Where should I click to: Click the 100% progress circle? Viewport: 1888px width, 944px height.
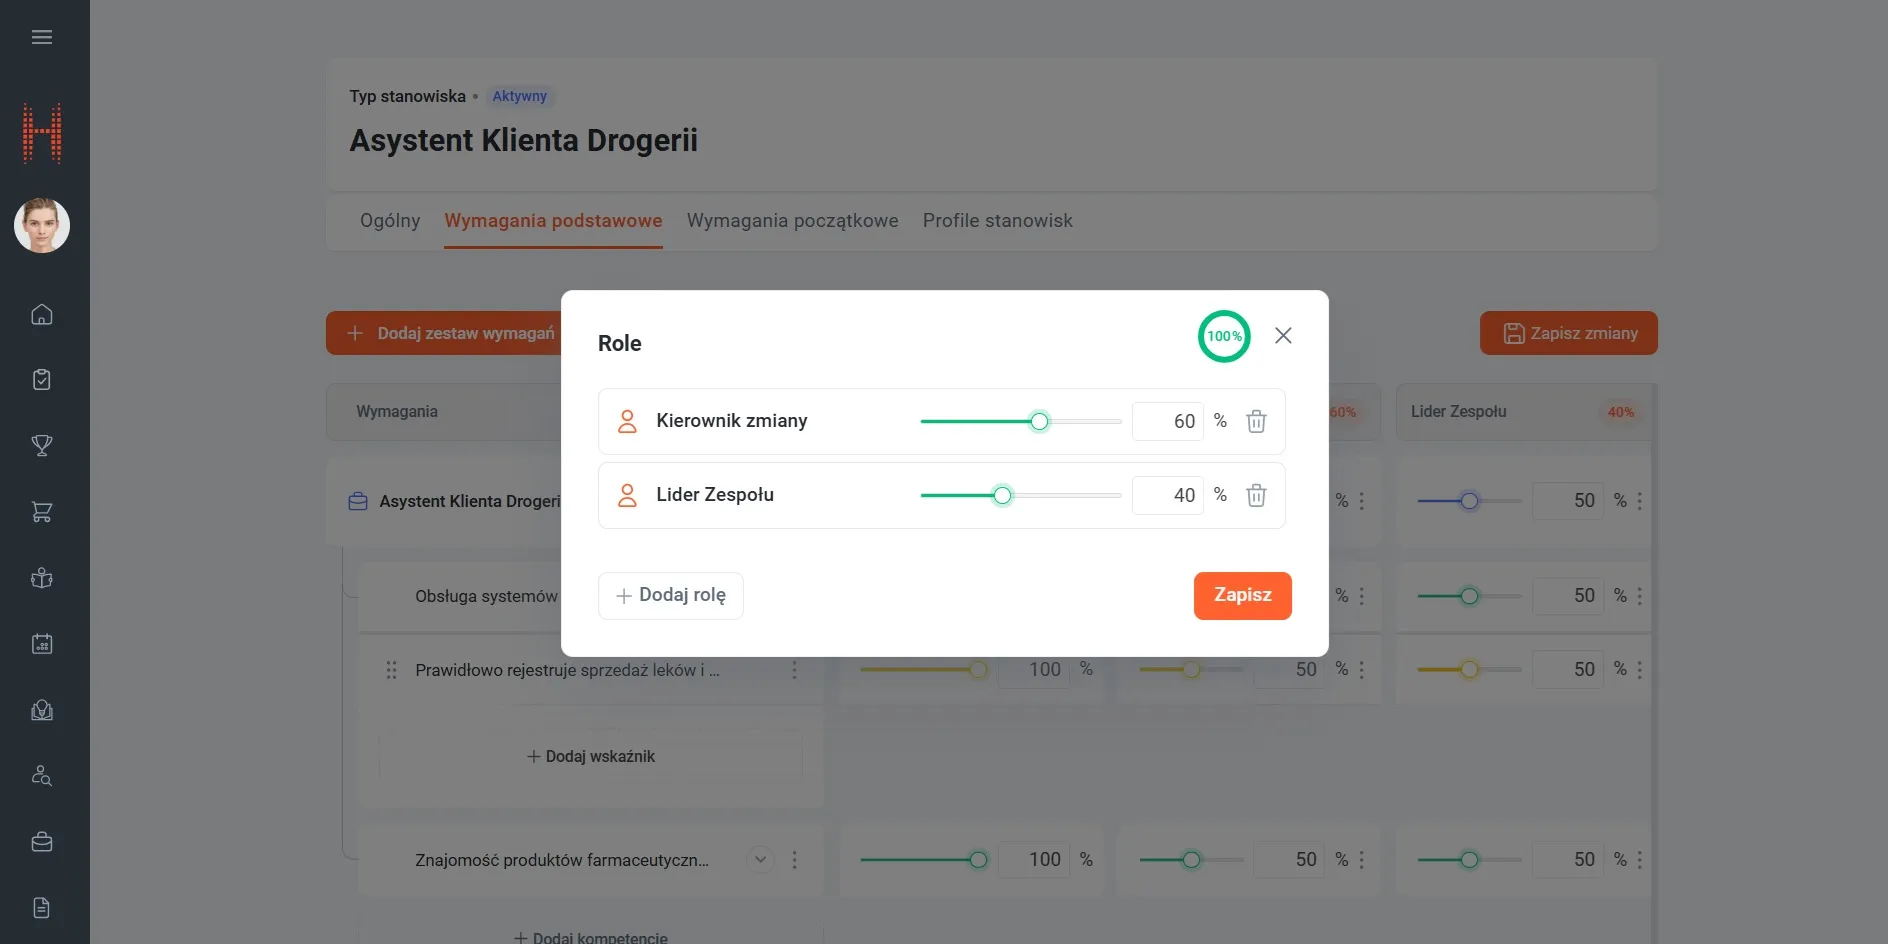pyautogui.click(x=1224, y=336)
